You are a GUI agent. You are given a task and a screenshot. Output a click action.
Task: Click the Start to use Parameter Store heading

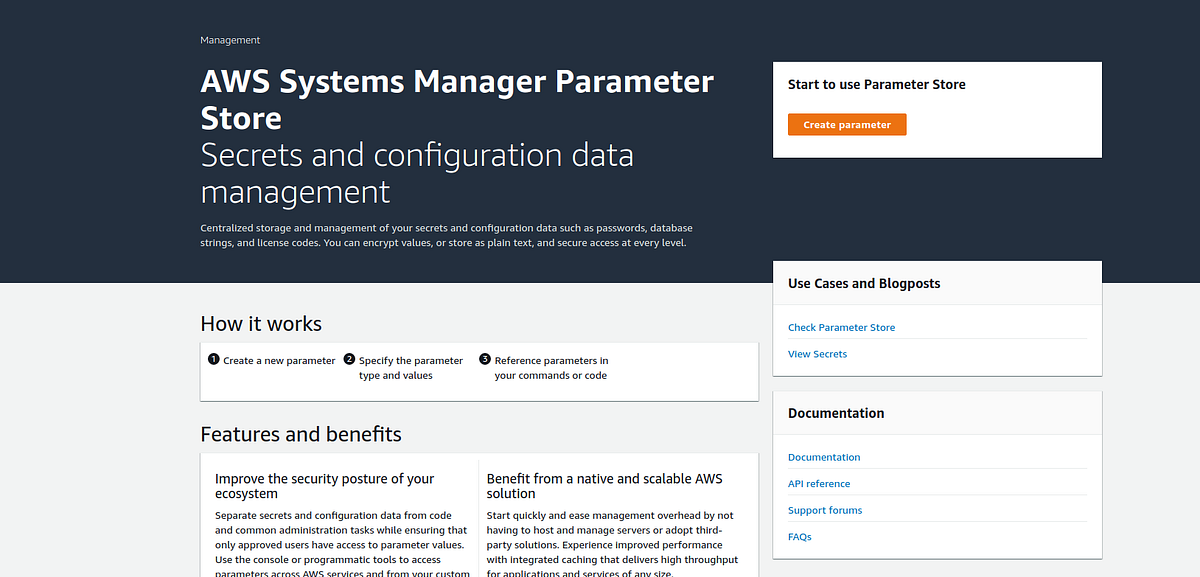point(876,84)
